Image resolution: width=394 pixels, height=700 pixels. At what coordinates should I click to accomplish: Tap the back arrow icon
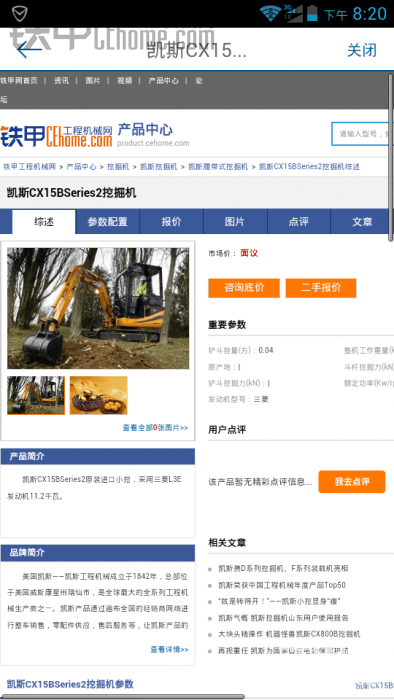tap(29, 50)
